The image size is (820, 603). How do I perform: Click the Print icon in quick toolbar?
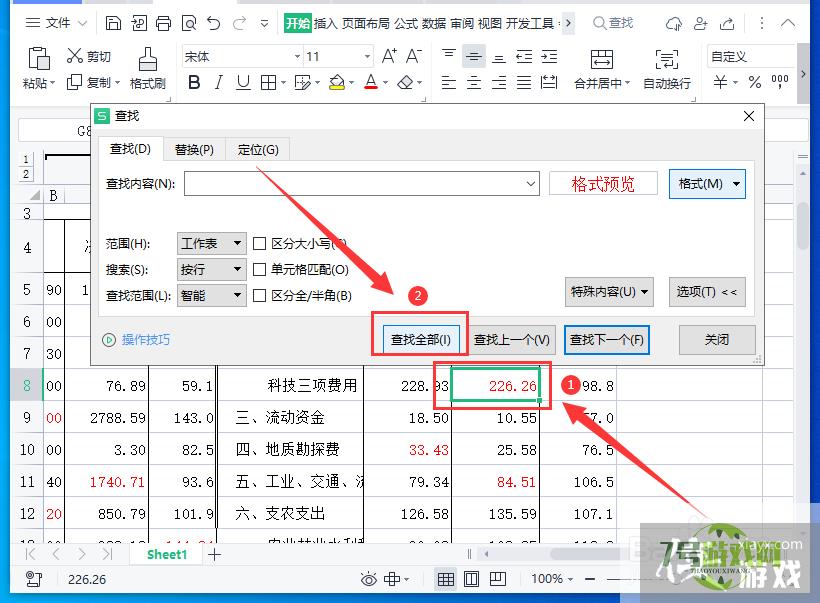click(x=163, y=23)
